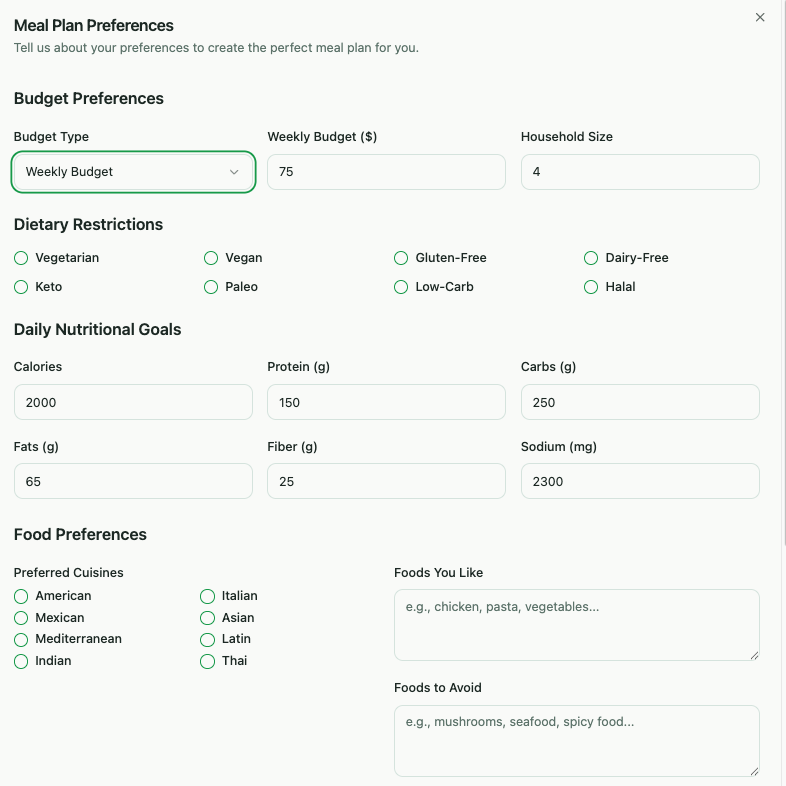This screenshot has height=786, width=786.
Task: Enable the Keto diet option
Action: pos(21,287)
